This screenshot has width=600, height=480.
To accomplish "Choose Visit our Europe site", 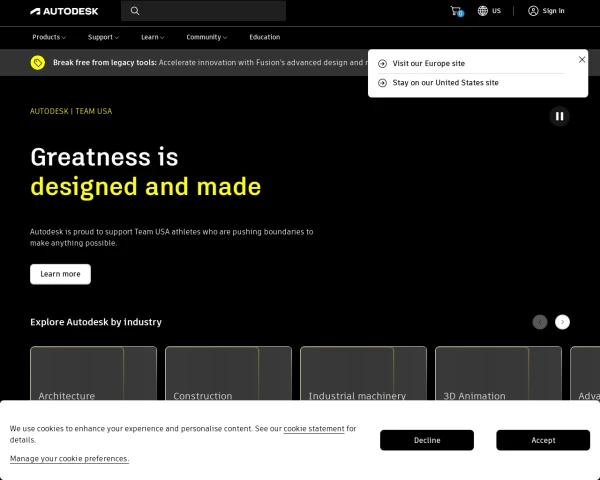I will (429, 64).
